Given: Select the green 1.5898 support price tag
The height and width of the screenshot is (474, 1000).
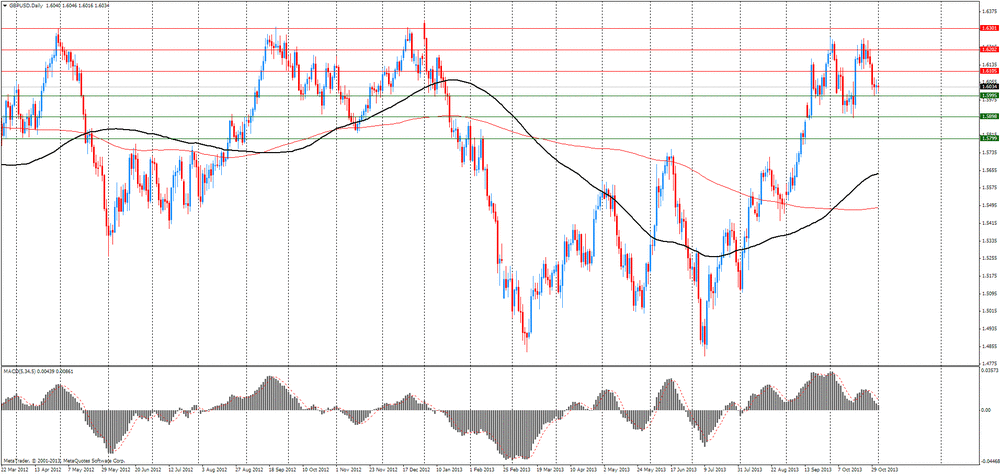Looking at the screenshot, I should (990, 117).
